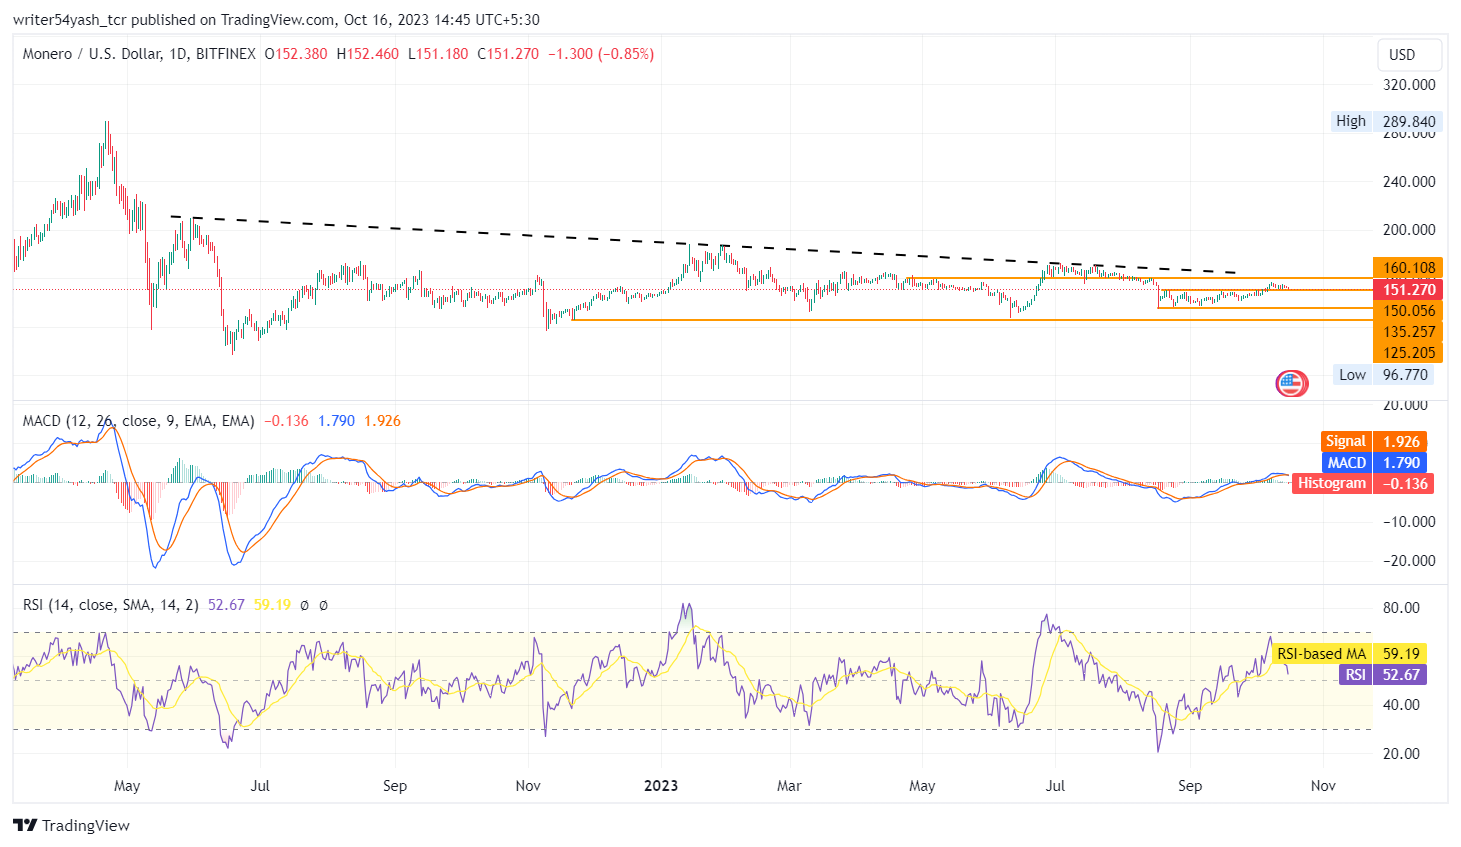Click the 200.000 price scale label
1461x847 pixels.
1409,230
